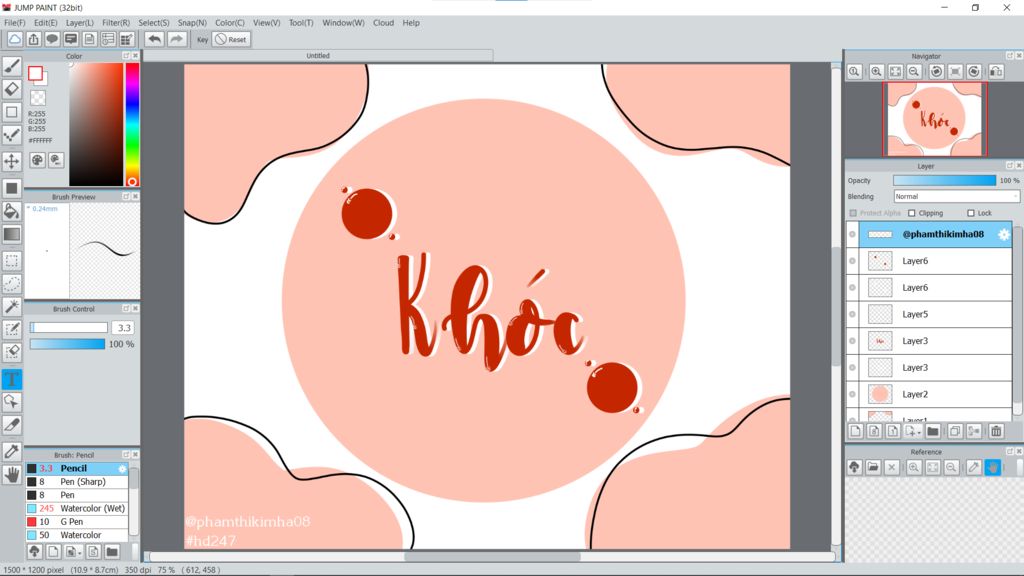The height and width of the screenshot is (576, 1024).
Task: Click the cloud icon in top toolbar
Action: pos(14,39)
